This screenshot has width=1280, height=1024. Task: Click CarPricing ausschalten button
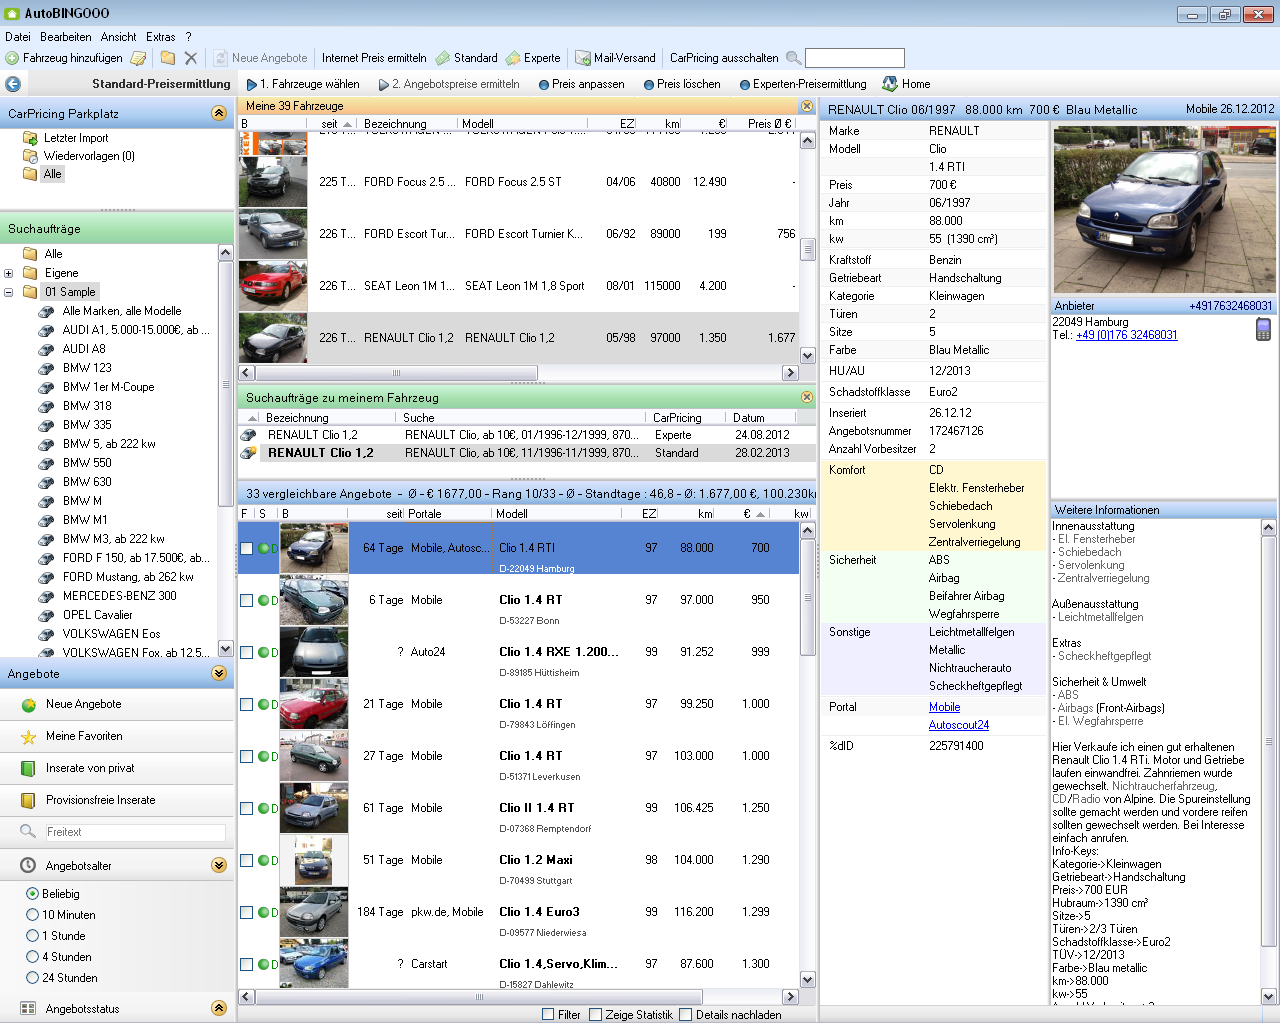[x=724, y=58]
